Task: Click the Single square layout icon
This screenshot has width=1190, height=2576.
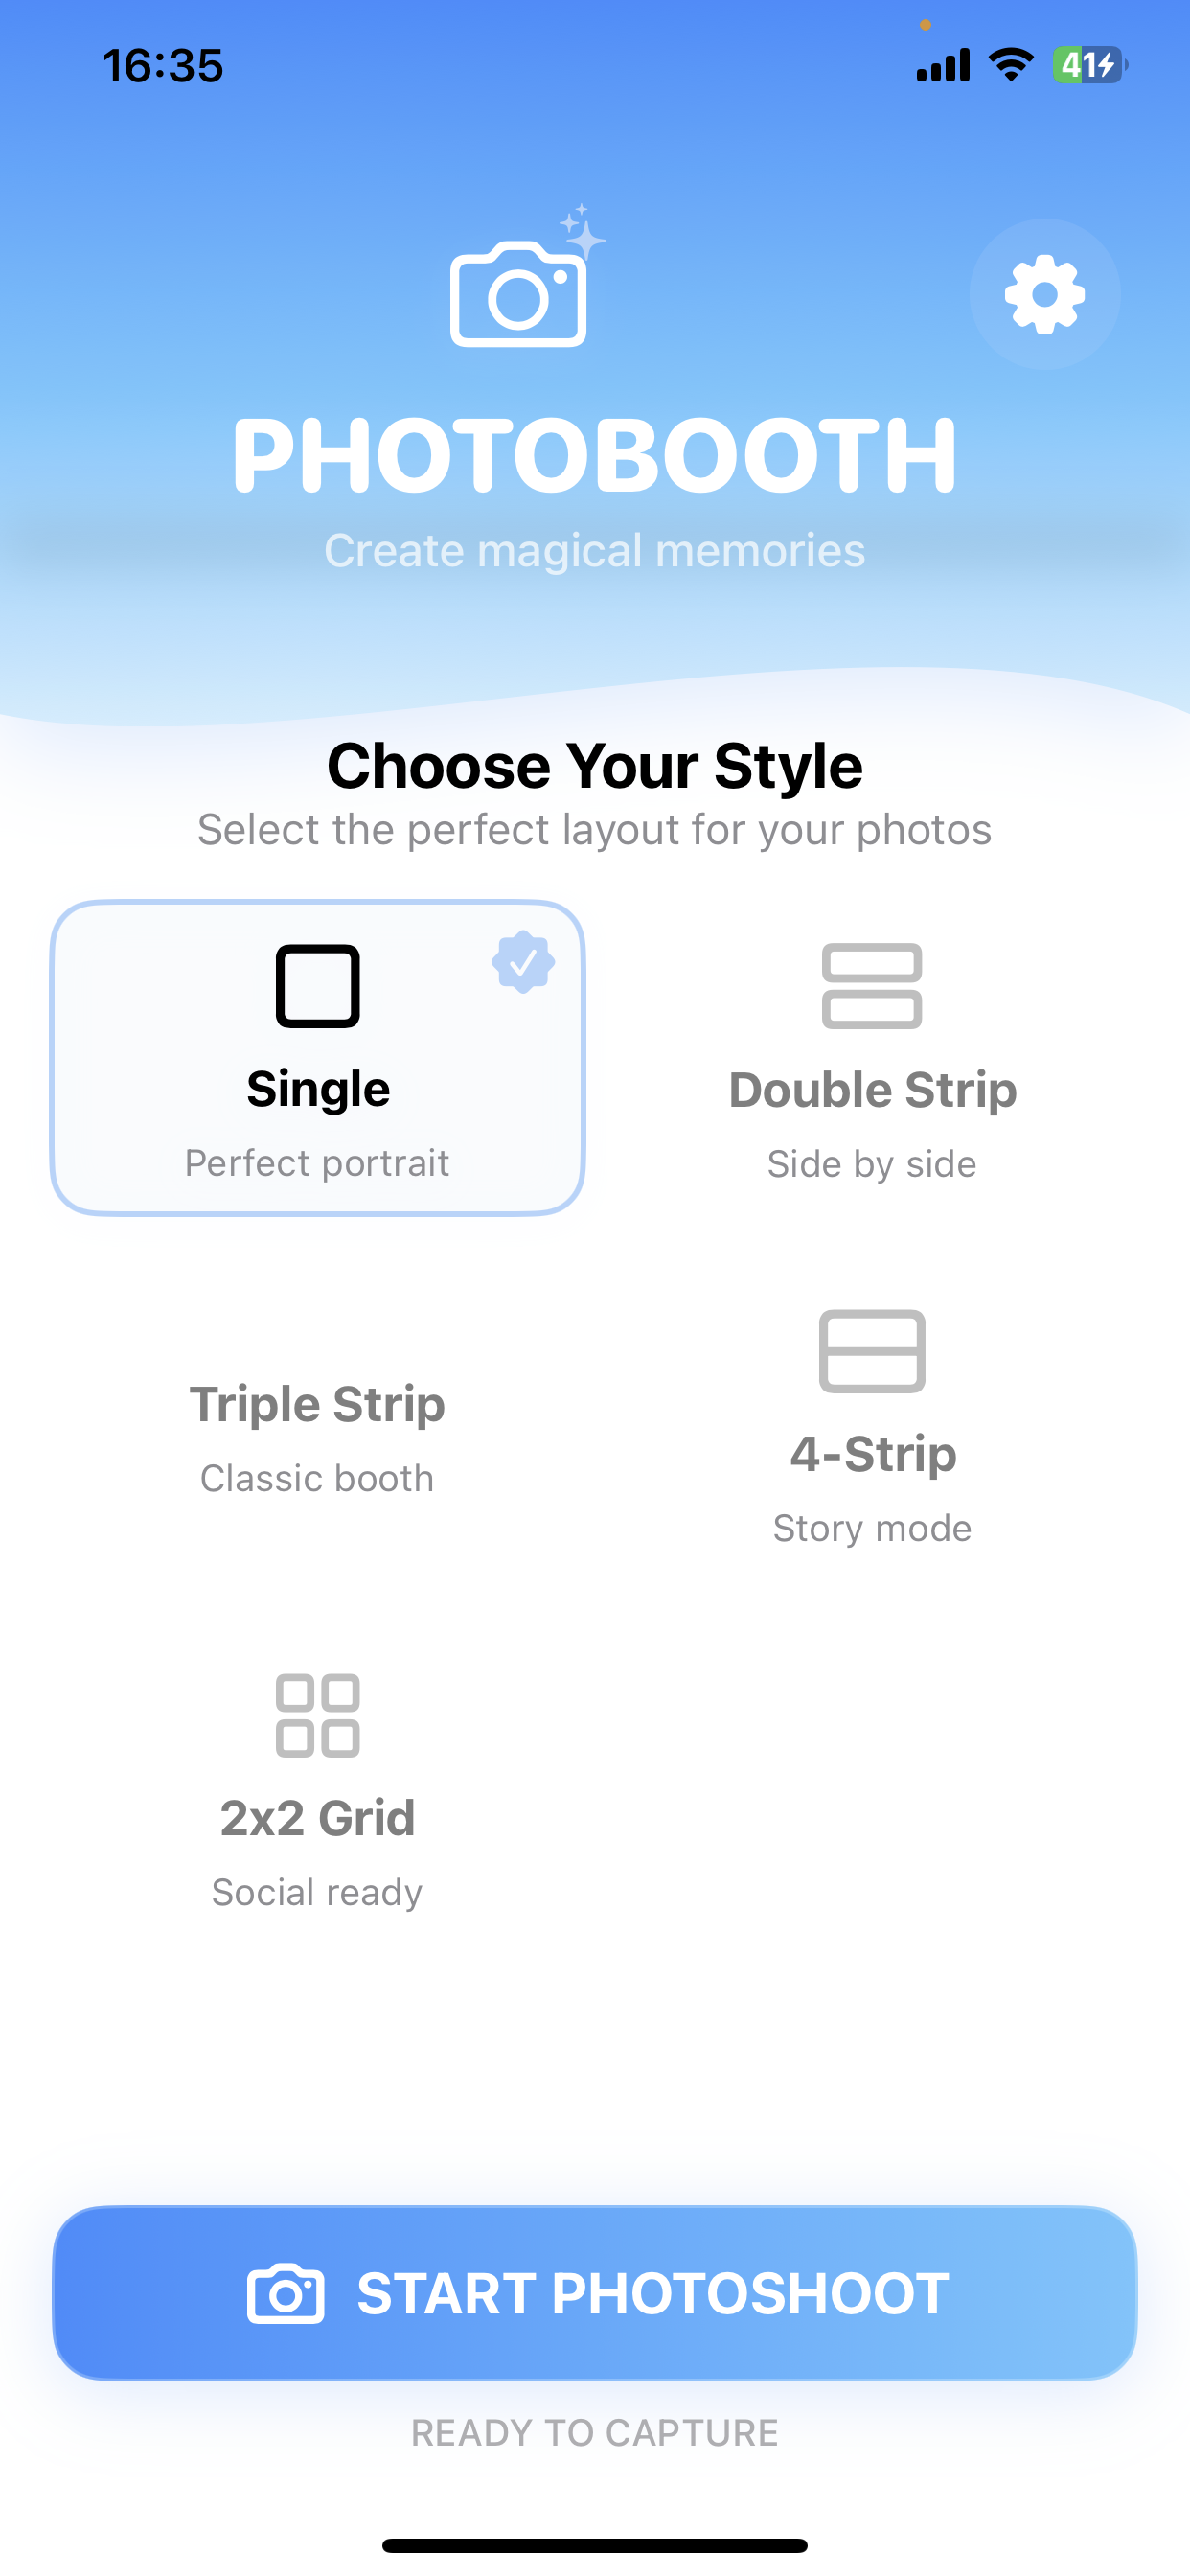Action: click(x=317, y=986)
